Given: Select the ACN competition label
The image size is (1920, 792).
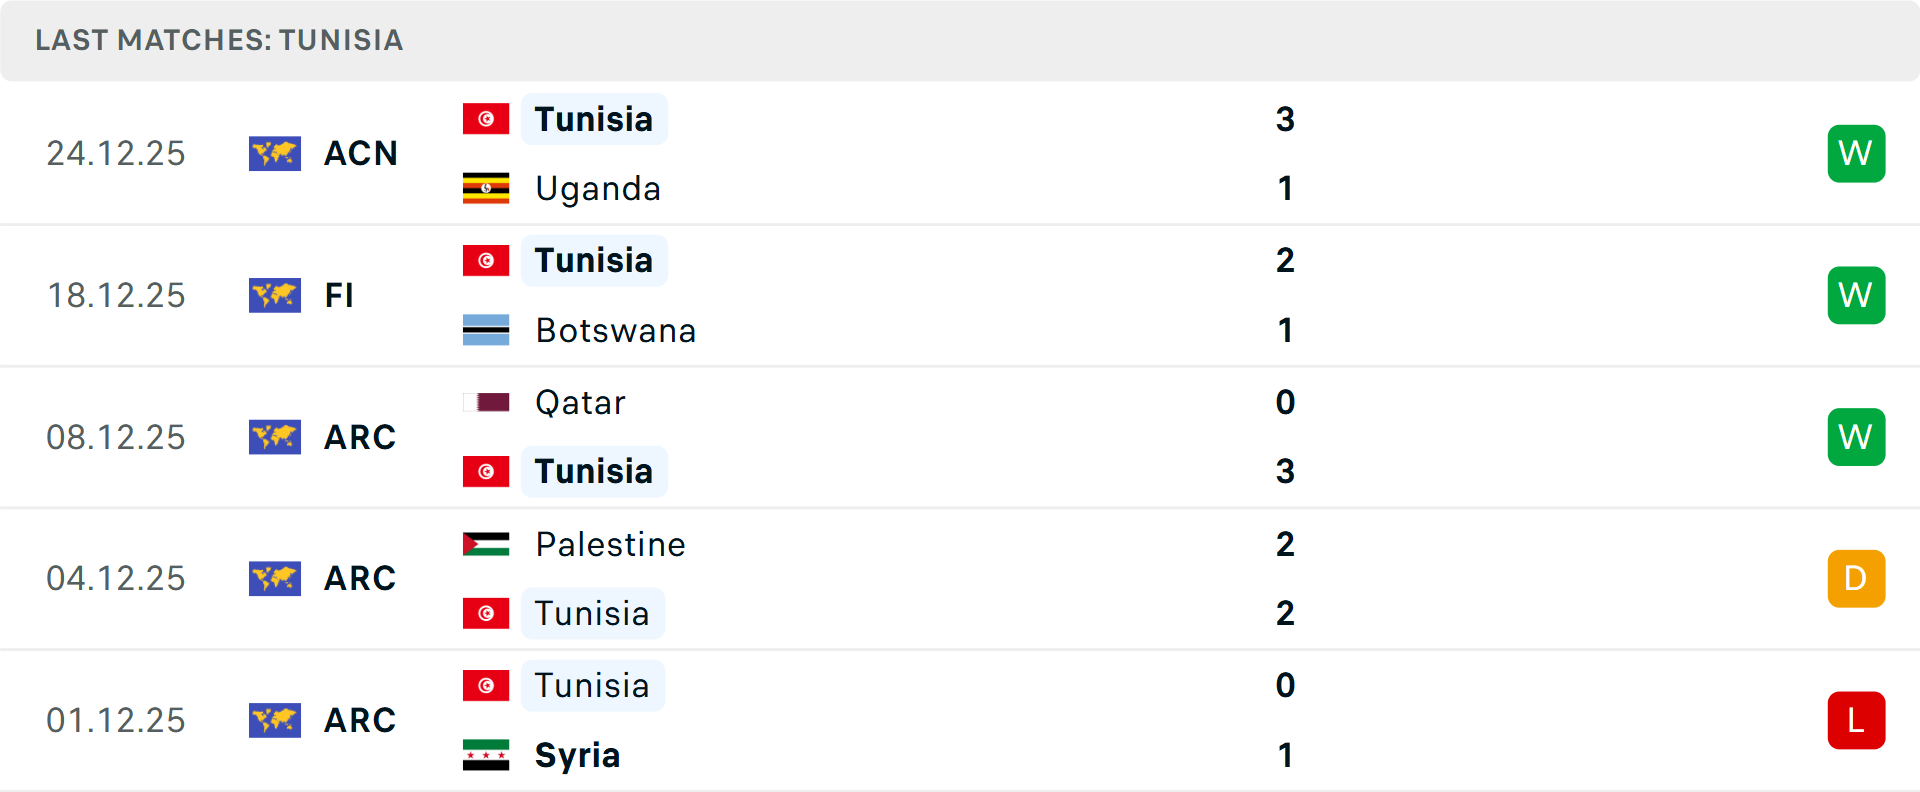Looking at the screenshot, I should [361, 153].
